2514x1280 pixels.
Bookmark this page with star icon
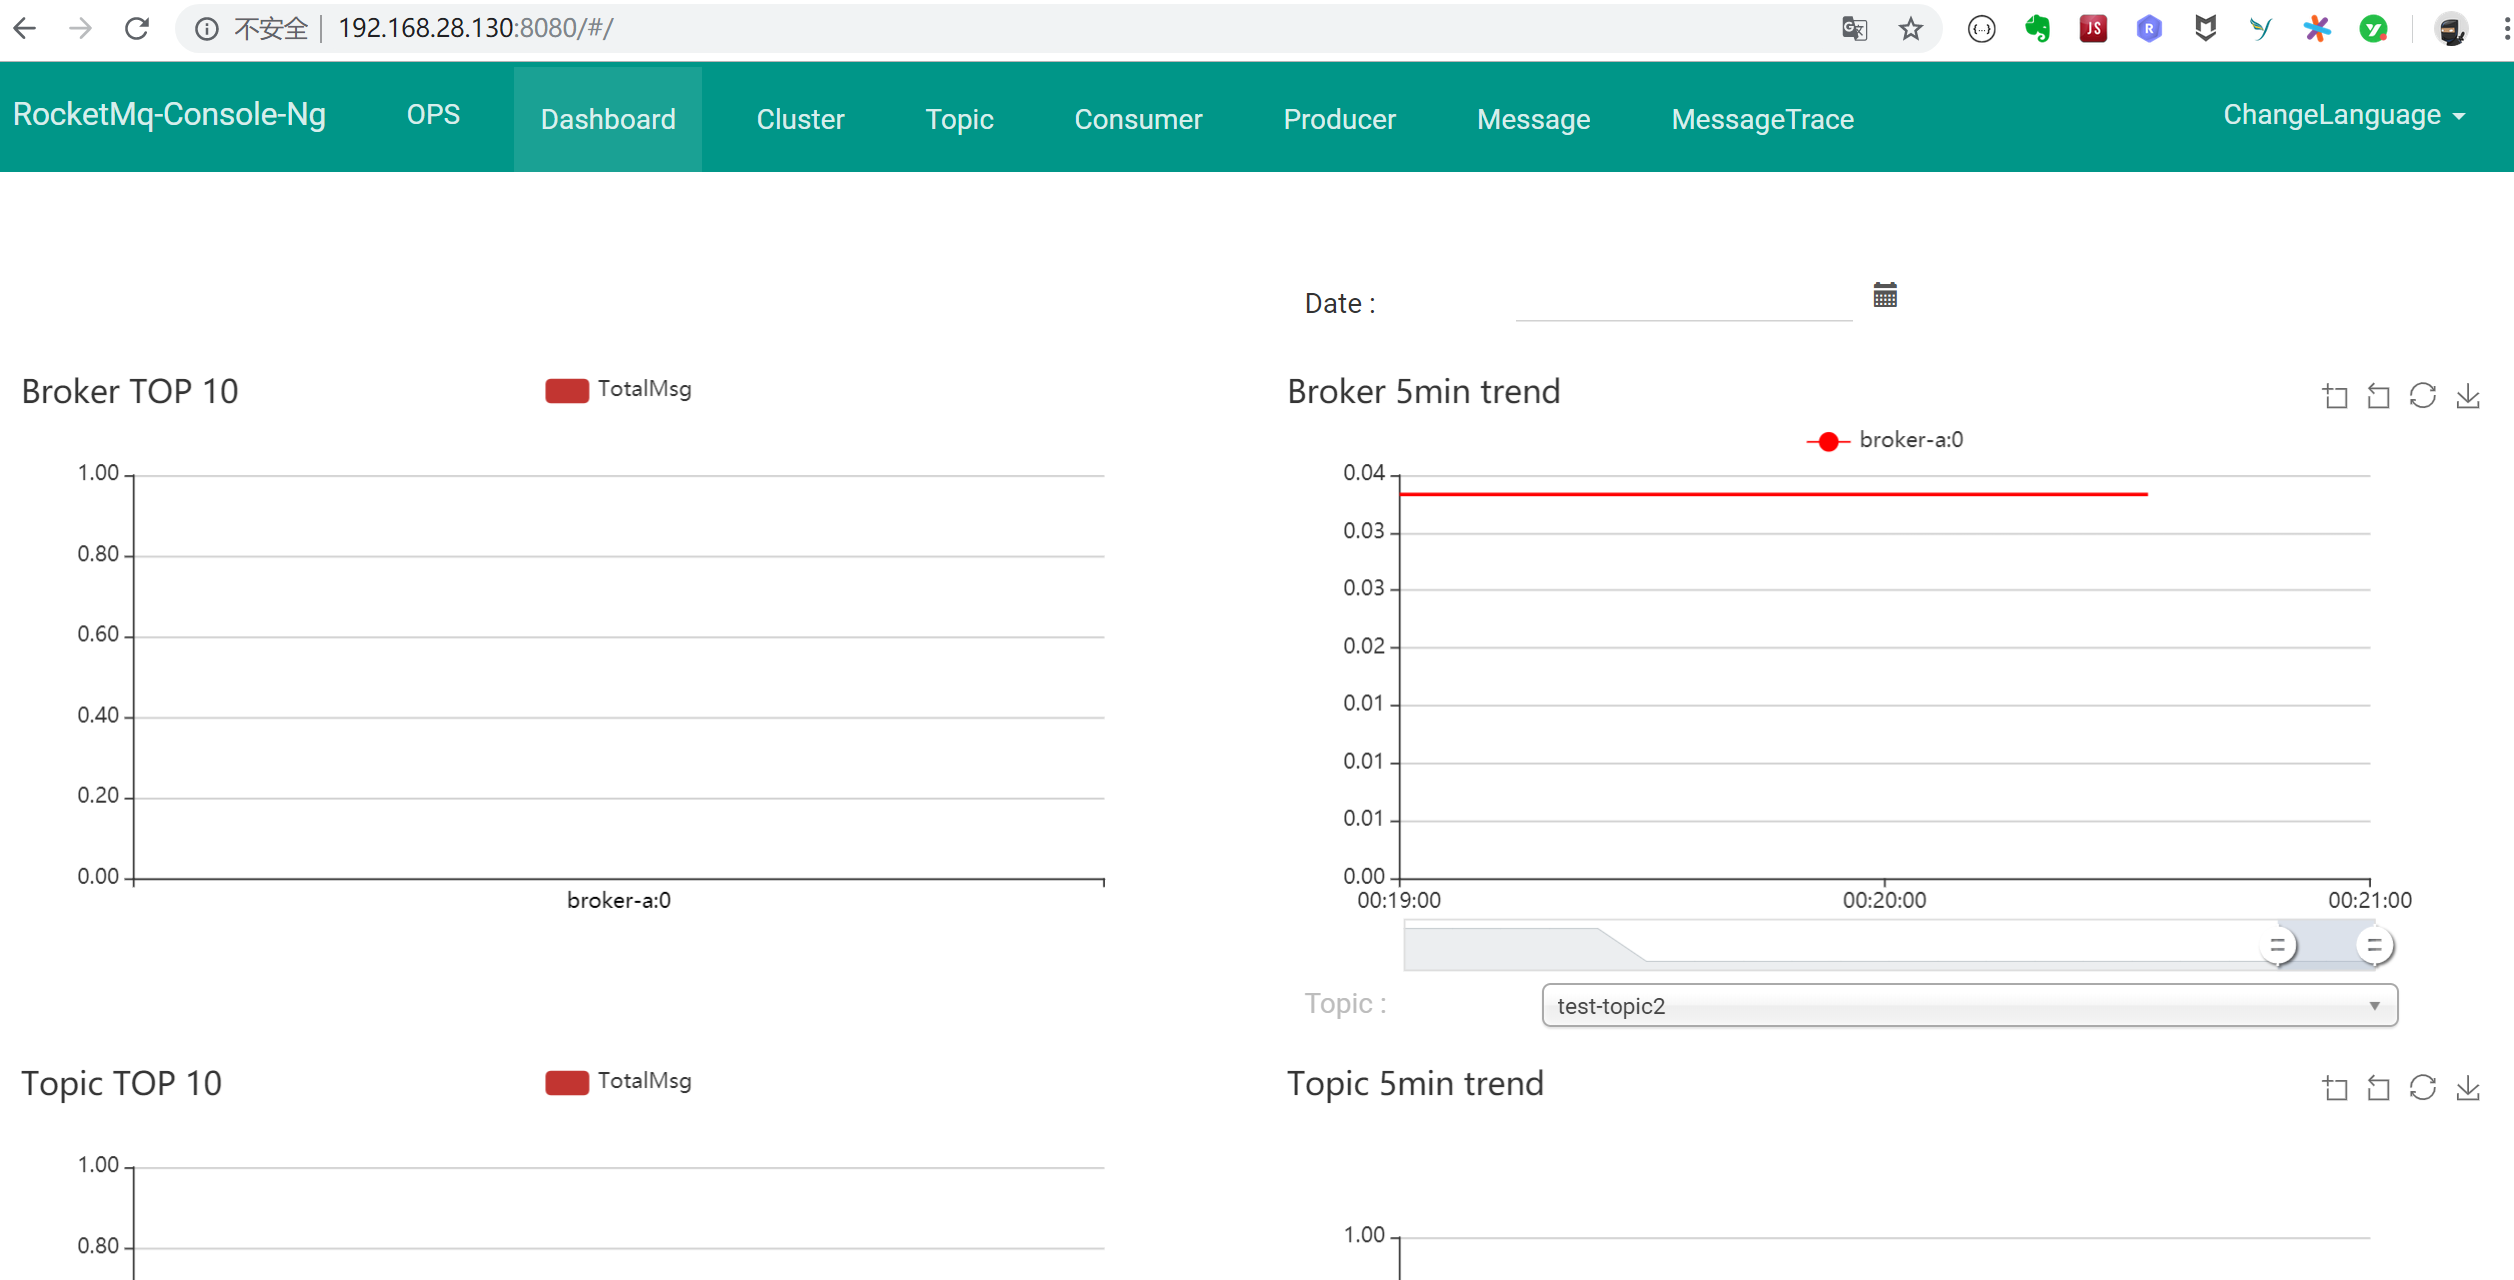pyautogui.click(x=1911, y=29)
